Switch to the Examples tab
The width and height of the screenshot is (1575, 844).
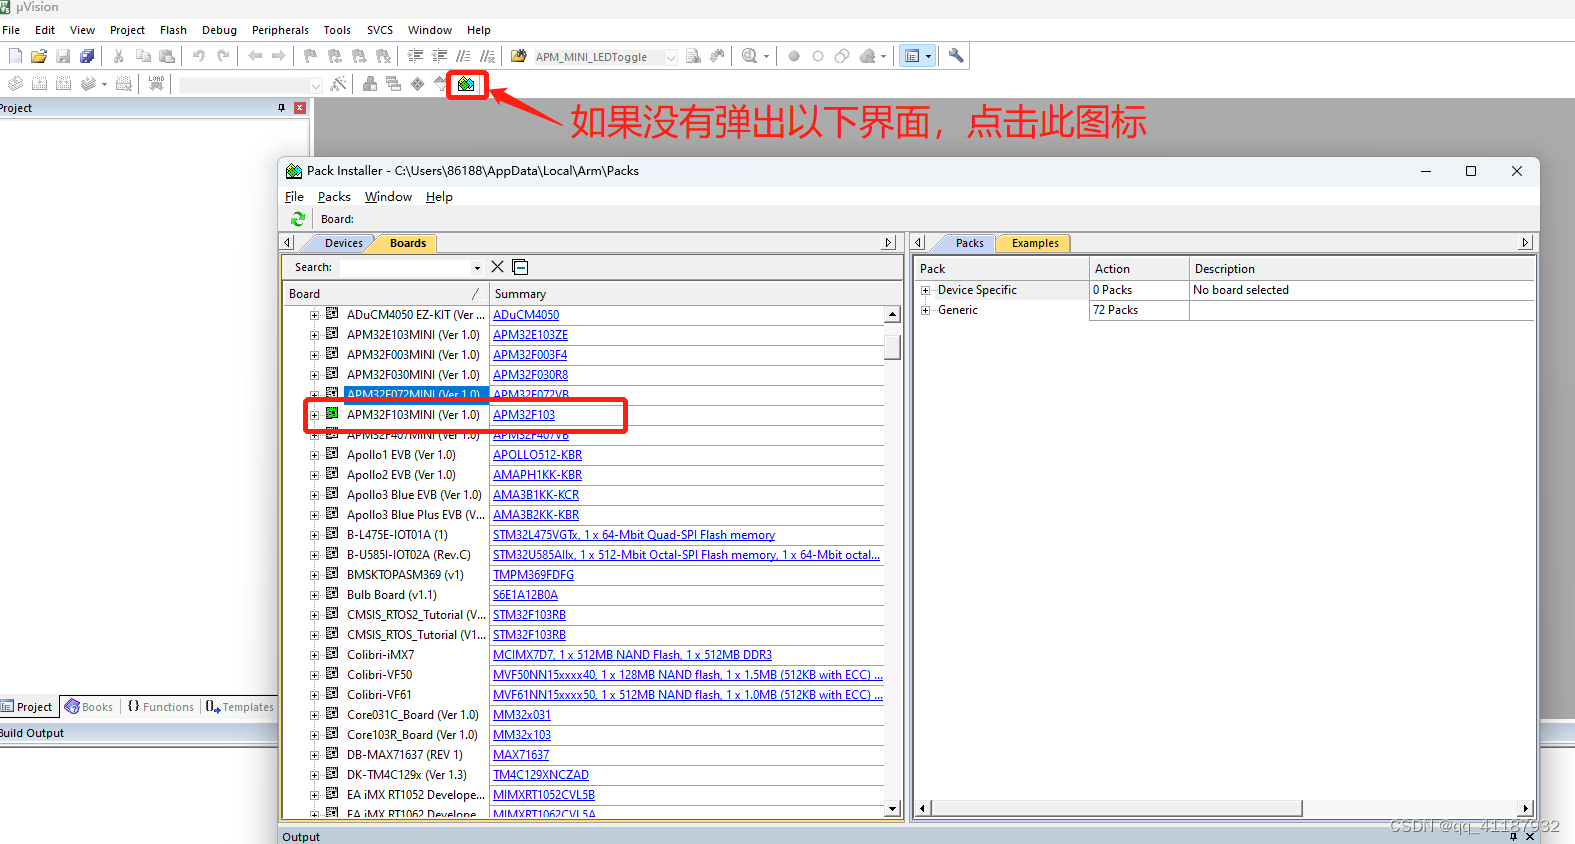point(1035,243)
